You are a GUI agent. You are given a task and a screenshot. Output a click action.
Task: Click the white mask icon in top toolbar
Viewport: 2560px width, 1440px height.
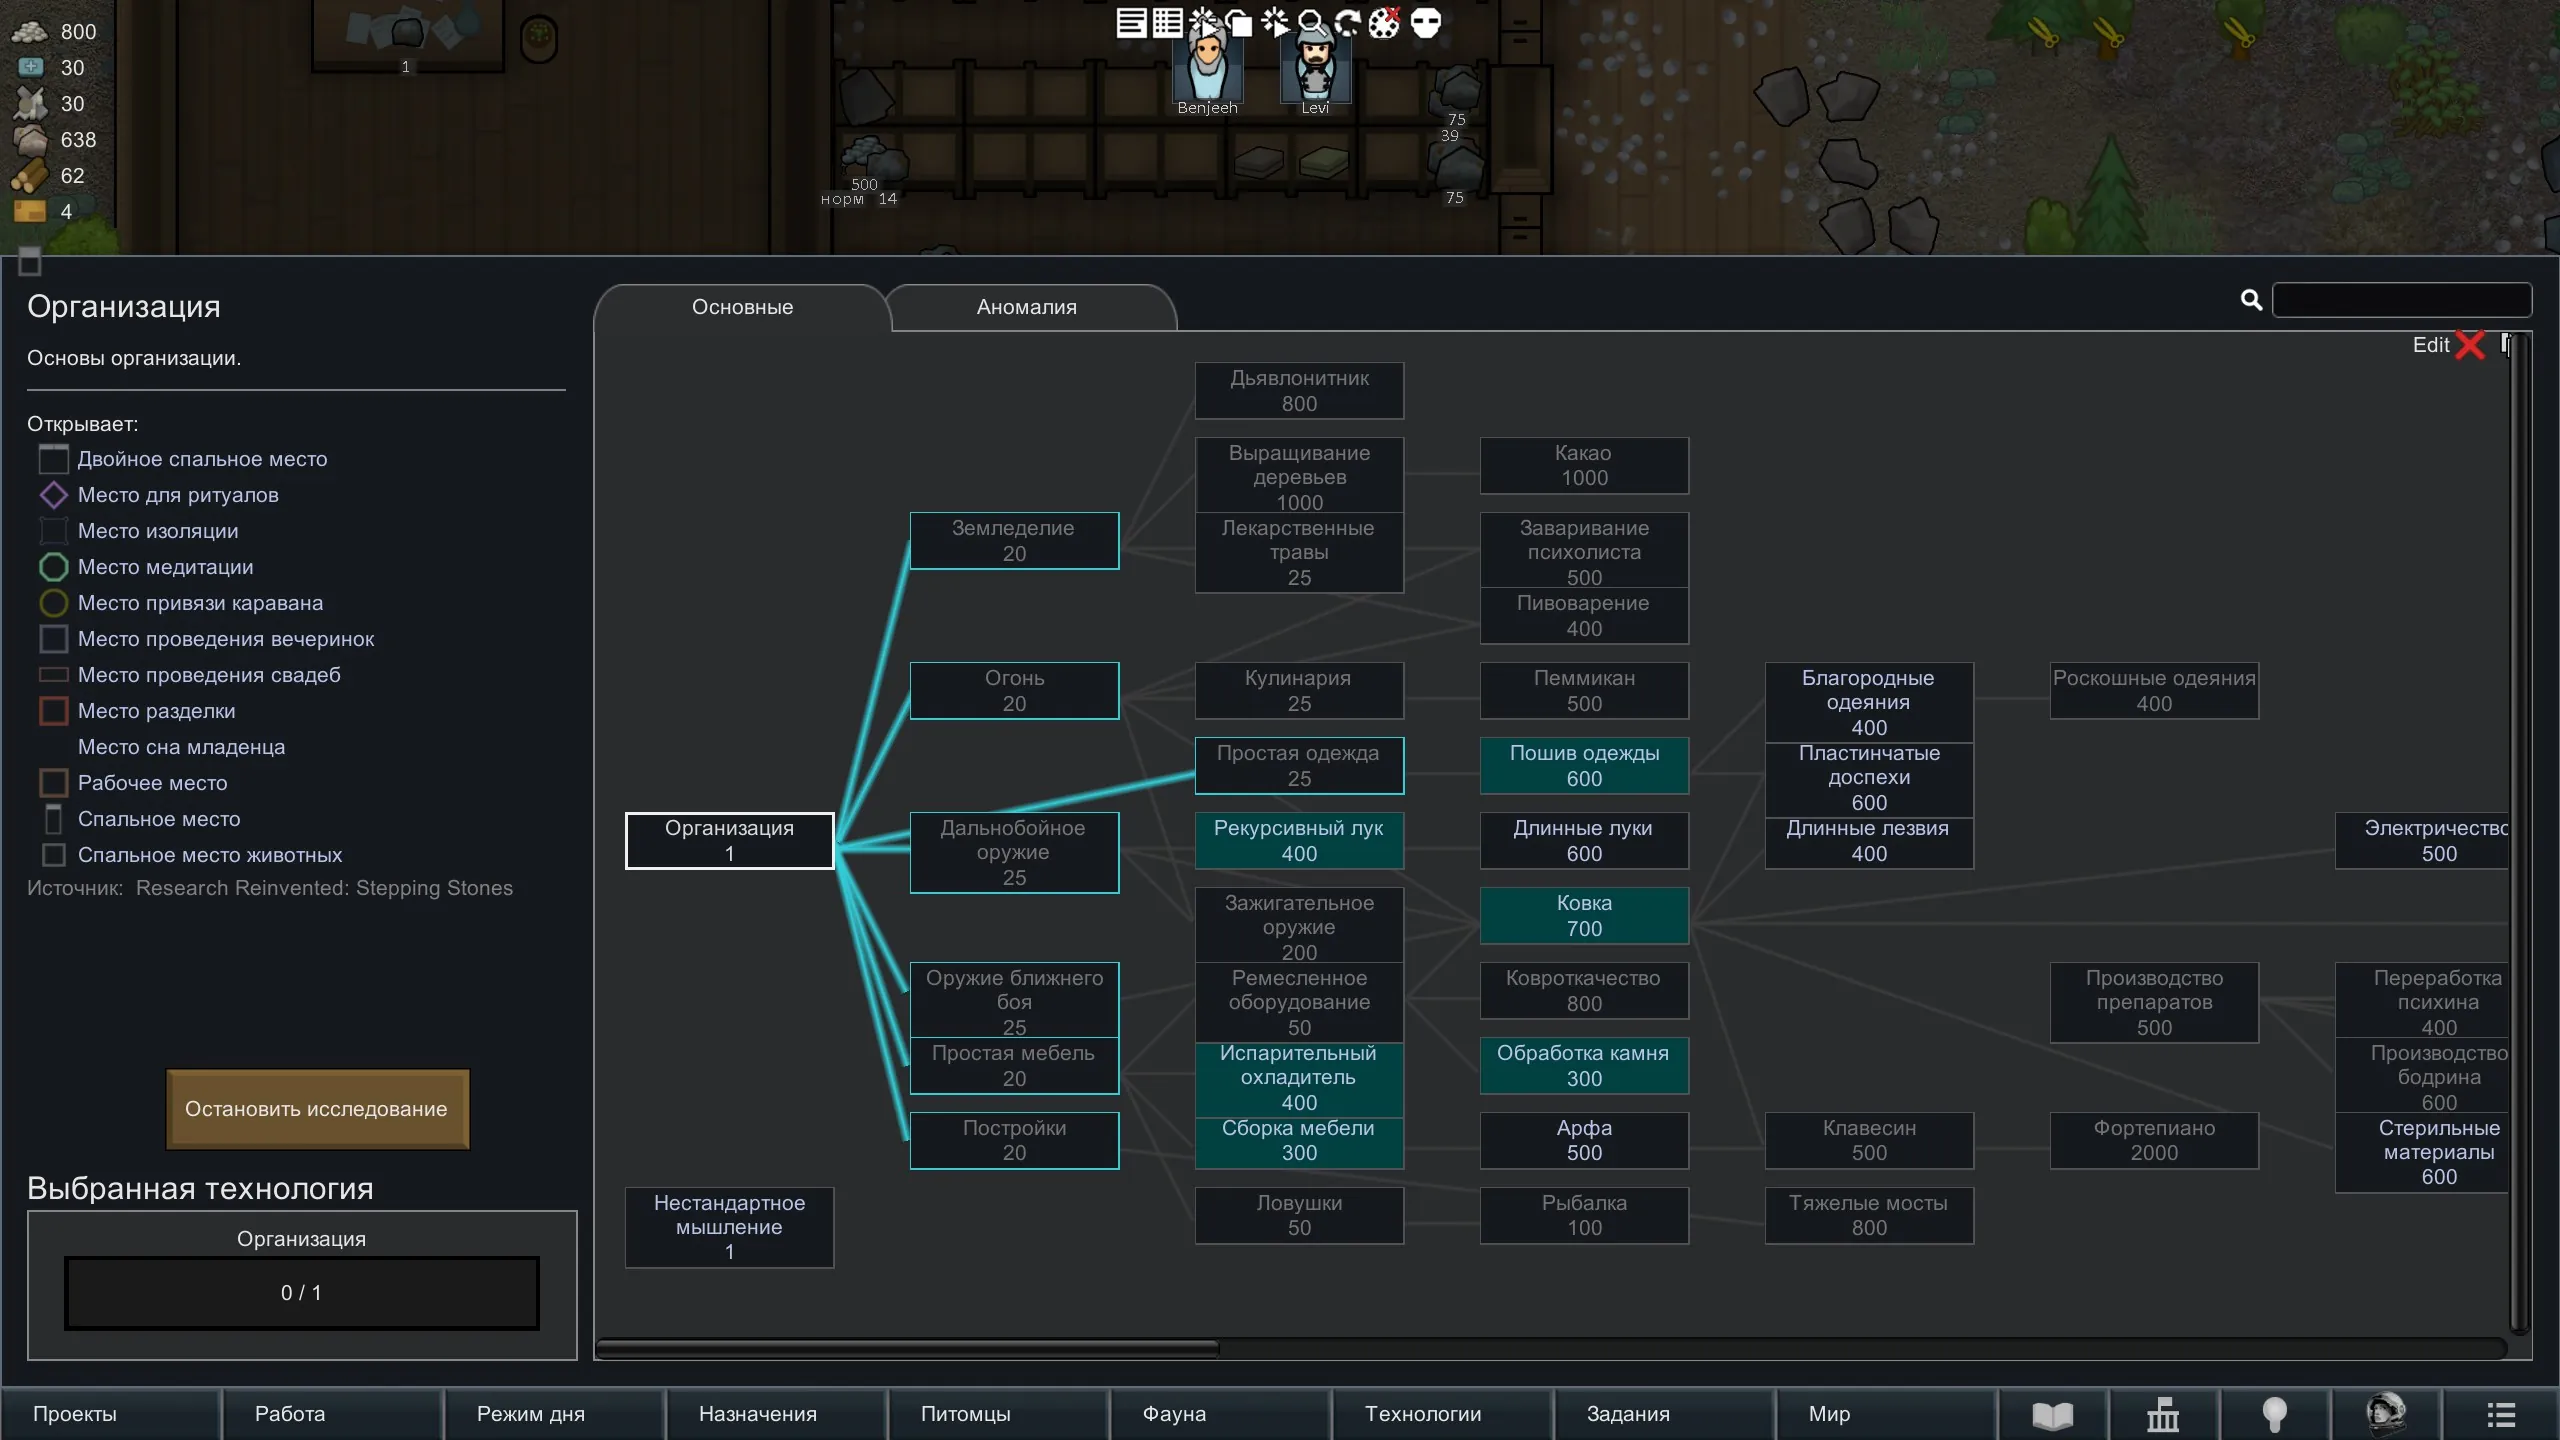pyautogui.click(x=1426, y=22)
